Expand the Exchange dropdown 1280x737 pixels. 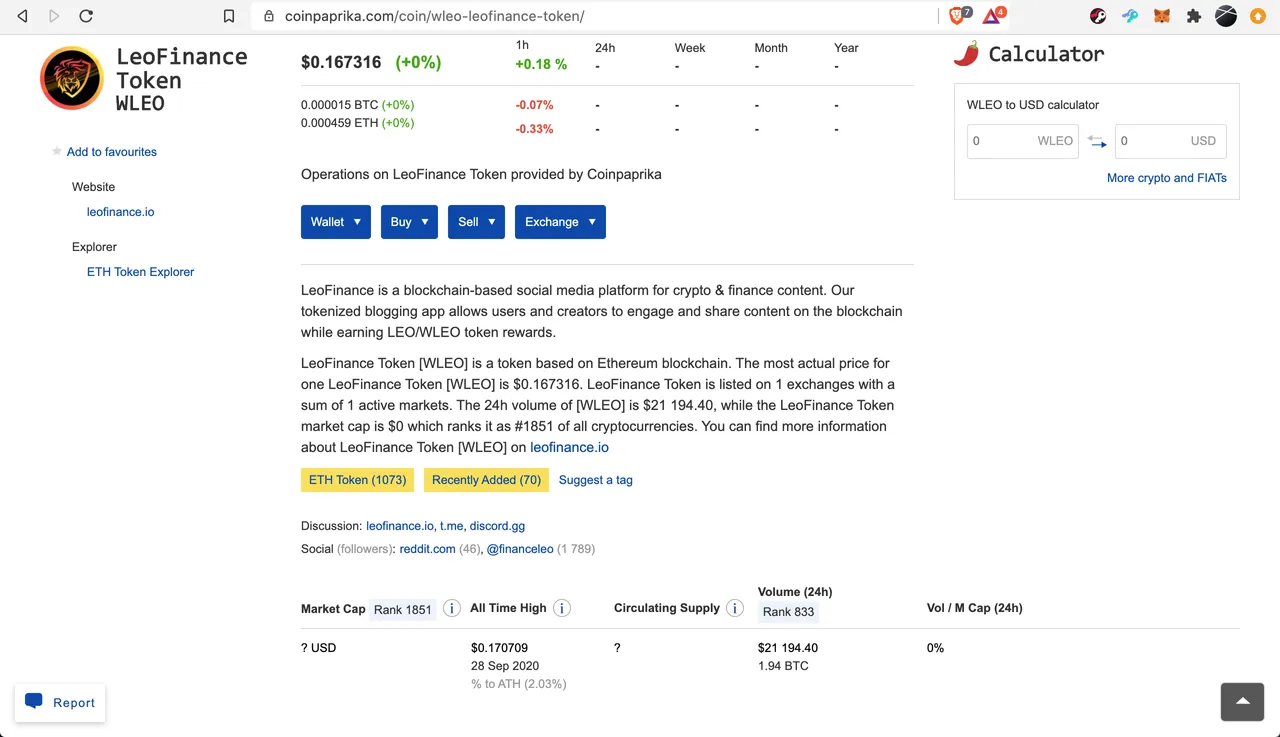click(x=560, y=222)
